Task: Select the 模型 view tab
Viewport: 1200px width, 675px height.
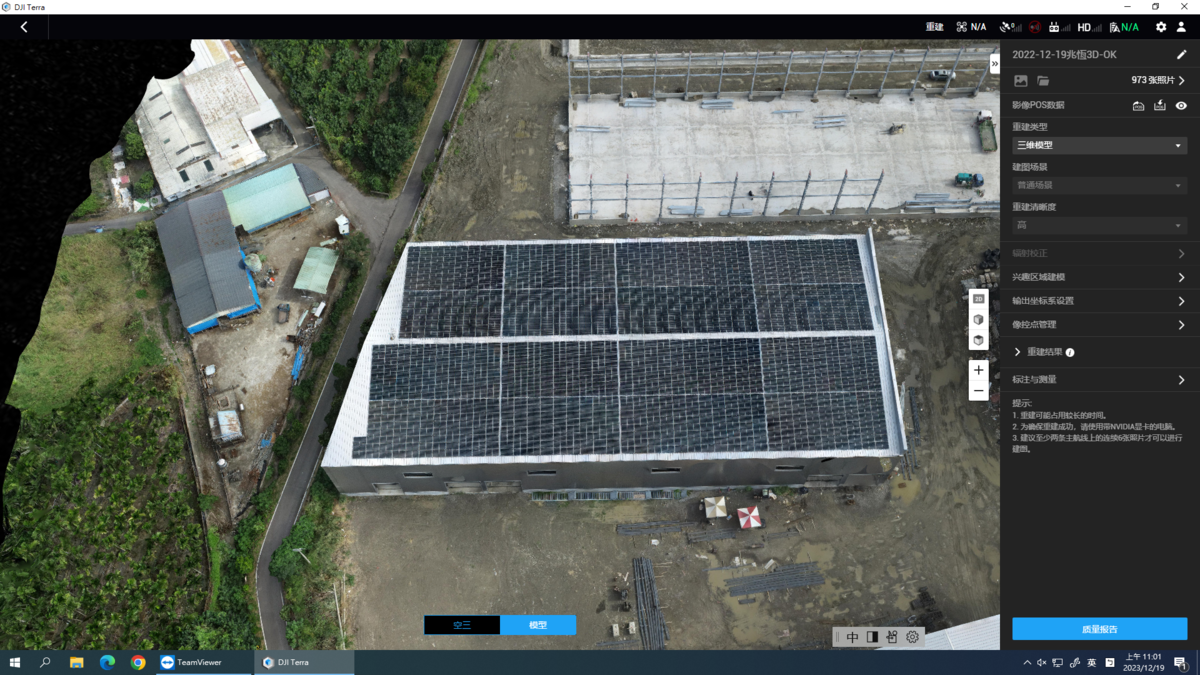Action: [538, 625]
